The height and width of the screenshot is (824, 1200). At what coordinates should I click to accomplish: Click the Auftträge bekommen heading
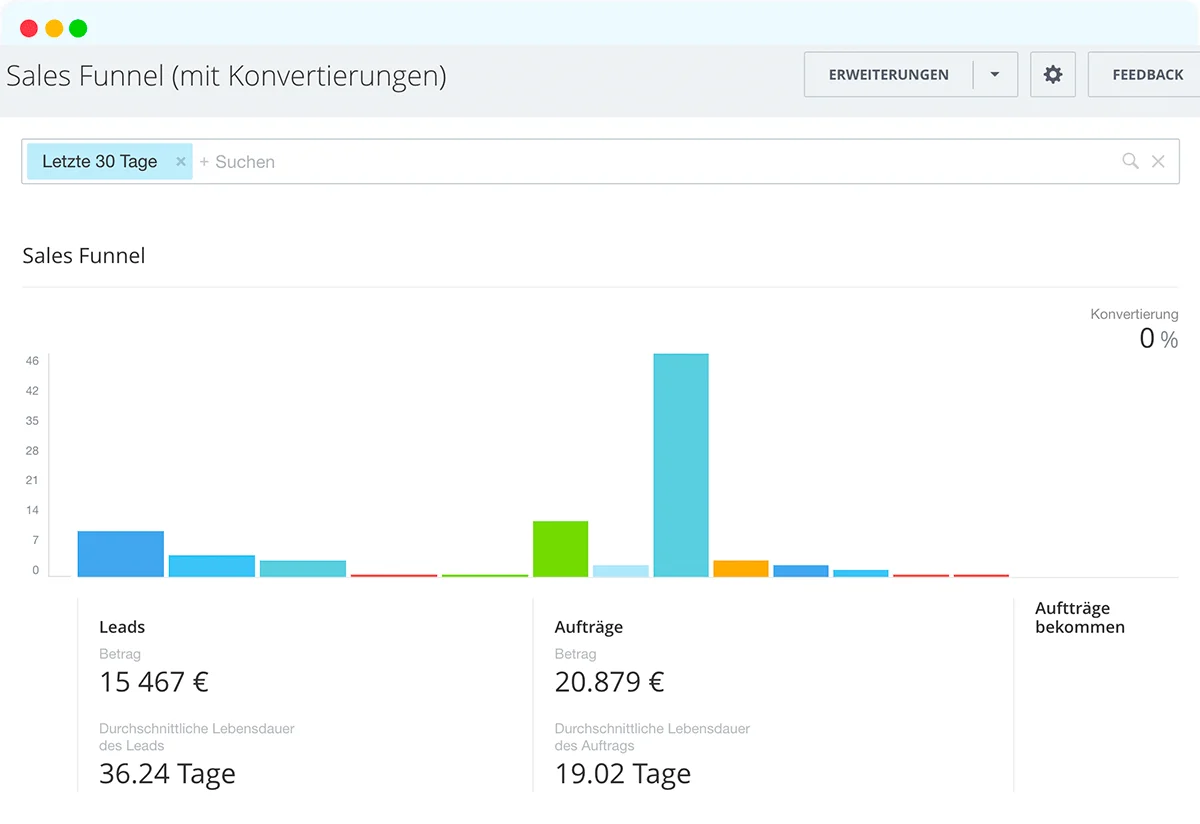tap(1080, 618)
